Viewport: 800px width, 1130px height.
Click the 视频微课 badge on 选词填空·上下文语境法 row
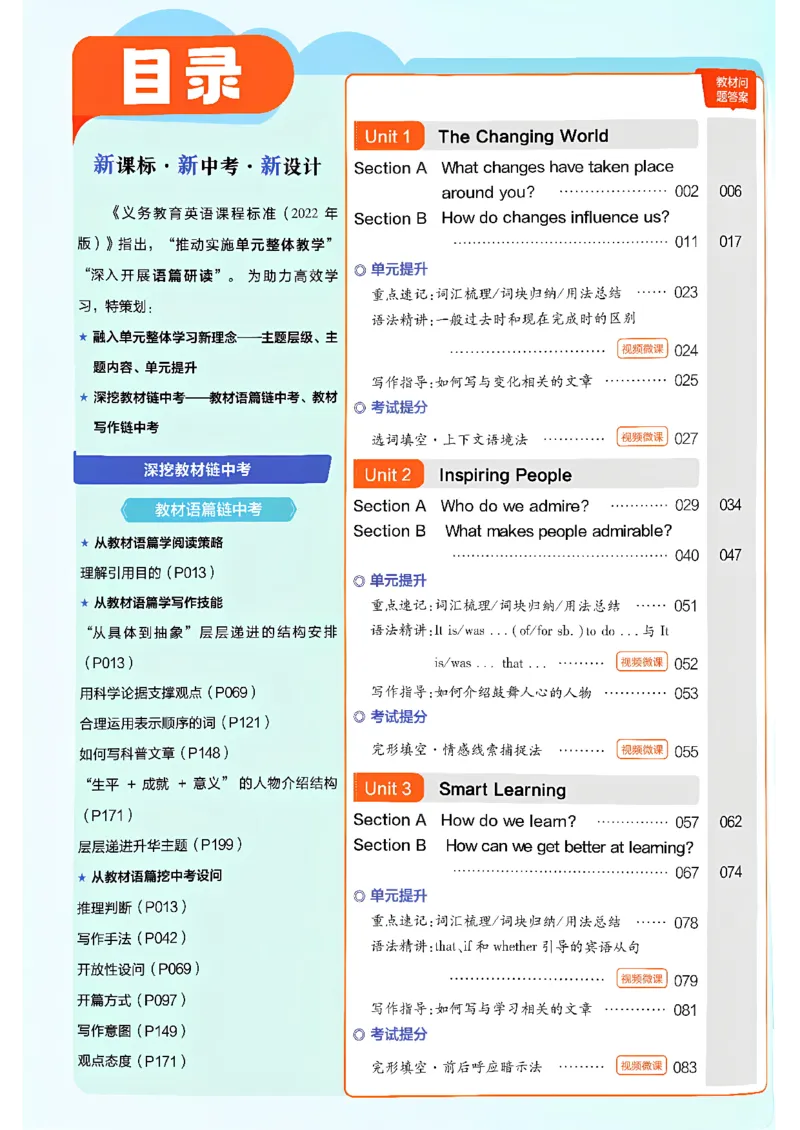(642, 437)
